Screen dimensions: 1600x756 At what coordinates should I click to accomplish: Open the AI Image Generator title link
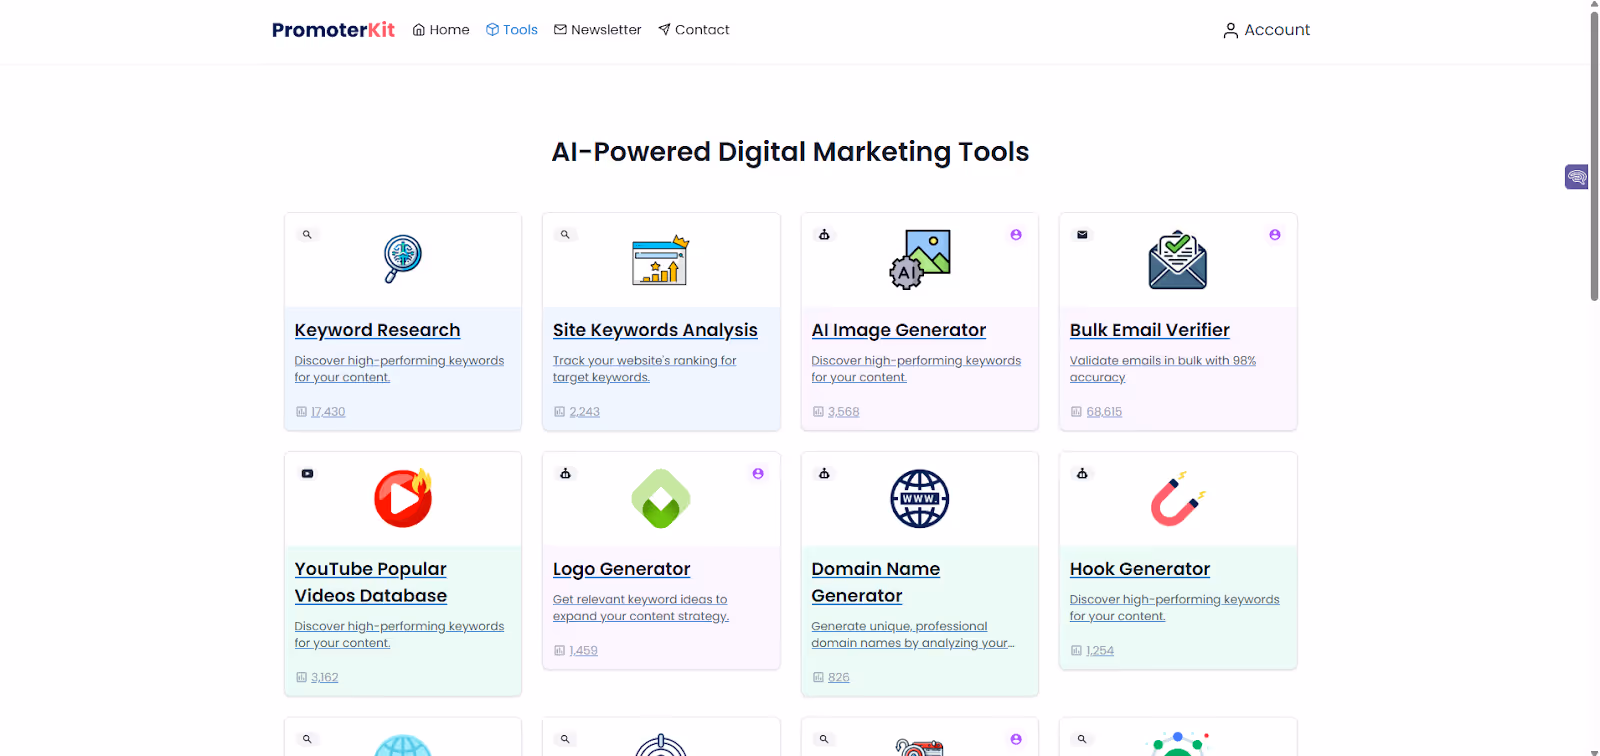click(x=899, y=330)
